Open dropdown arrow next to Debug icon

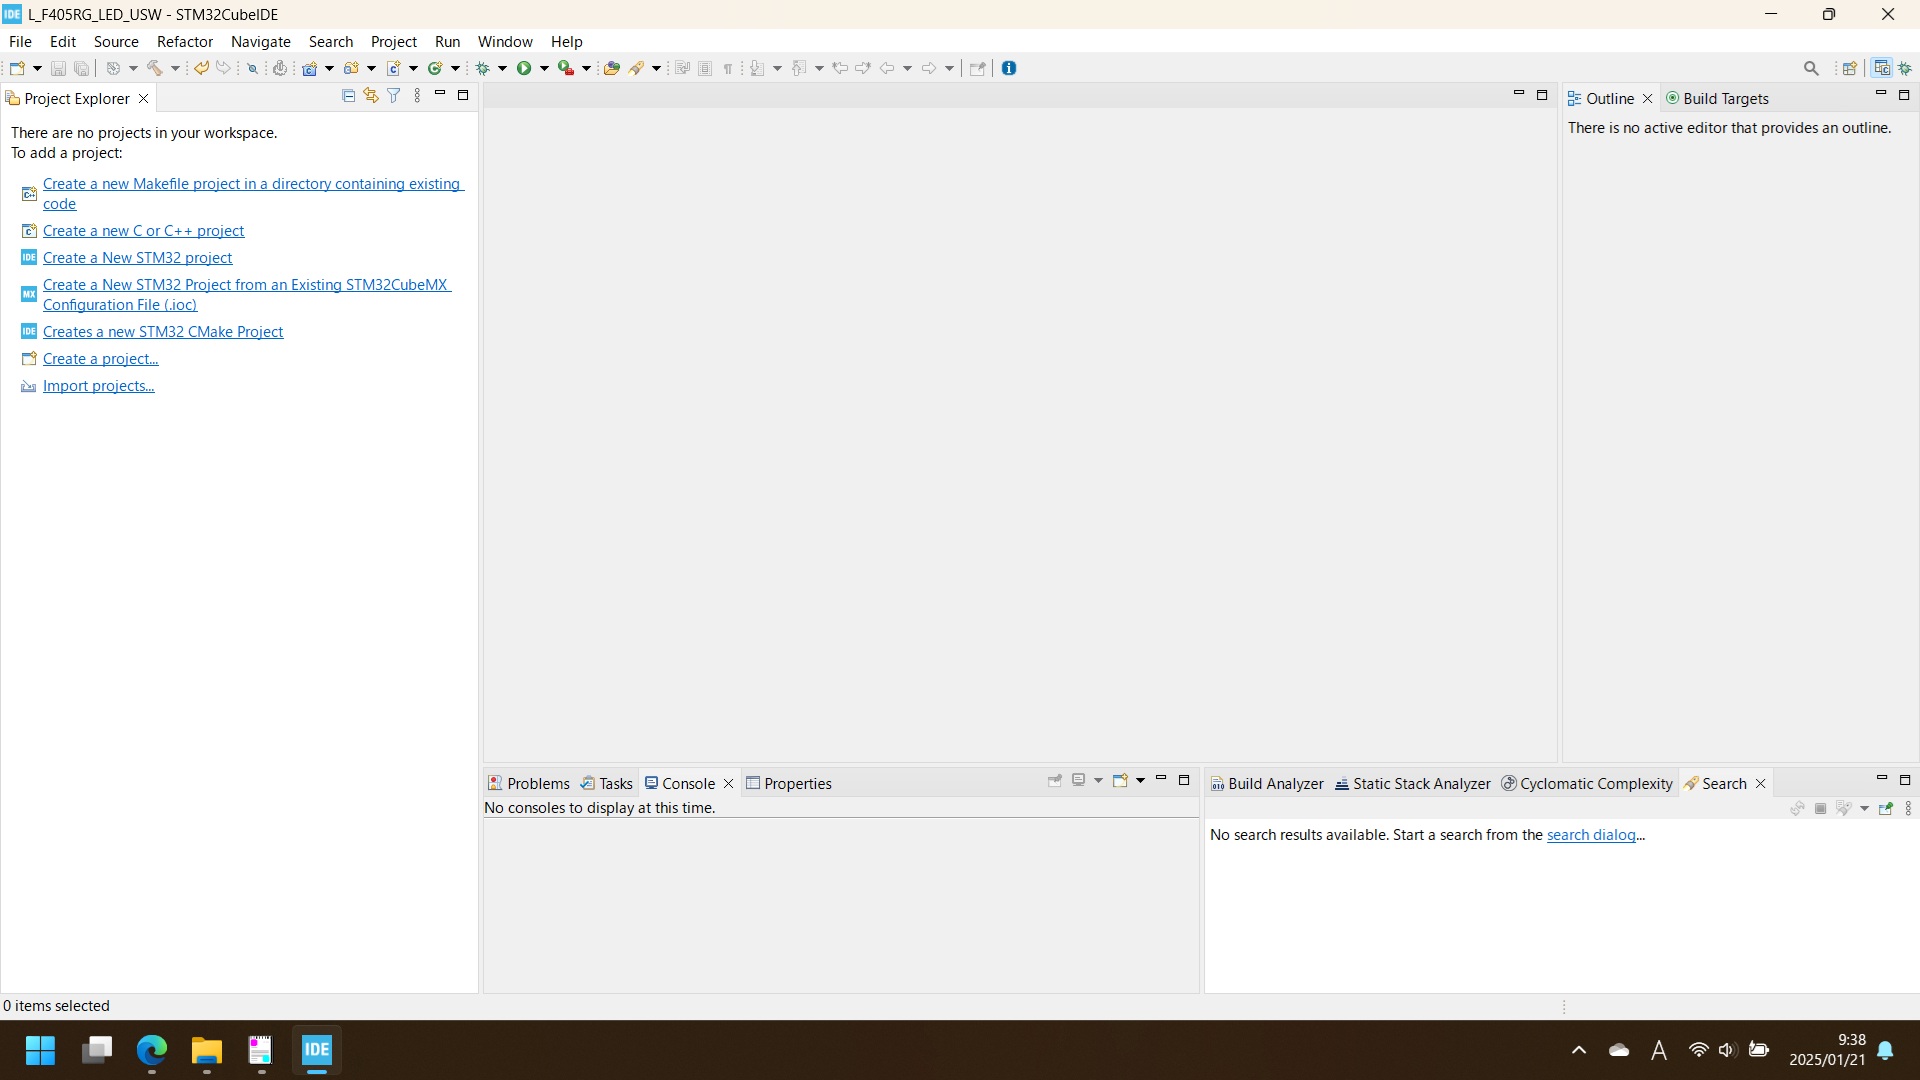(x=502, y=68)
